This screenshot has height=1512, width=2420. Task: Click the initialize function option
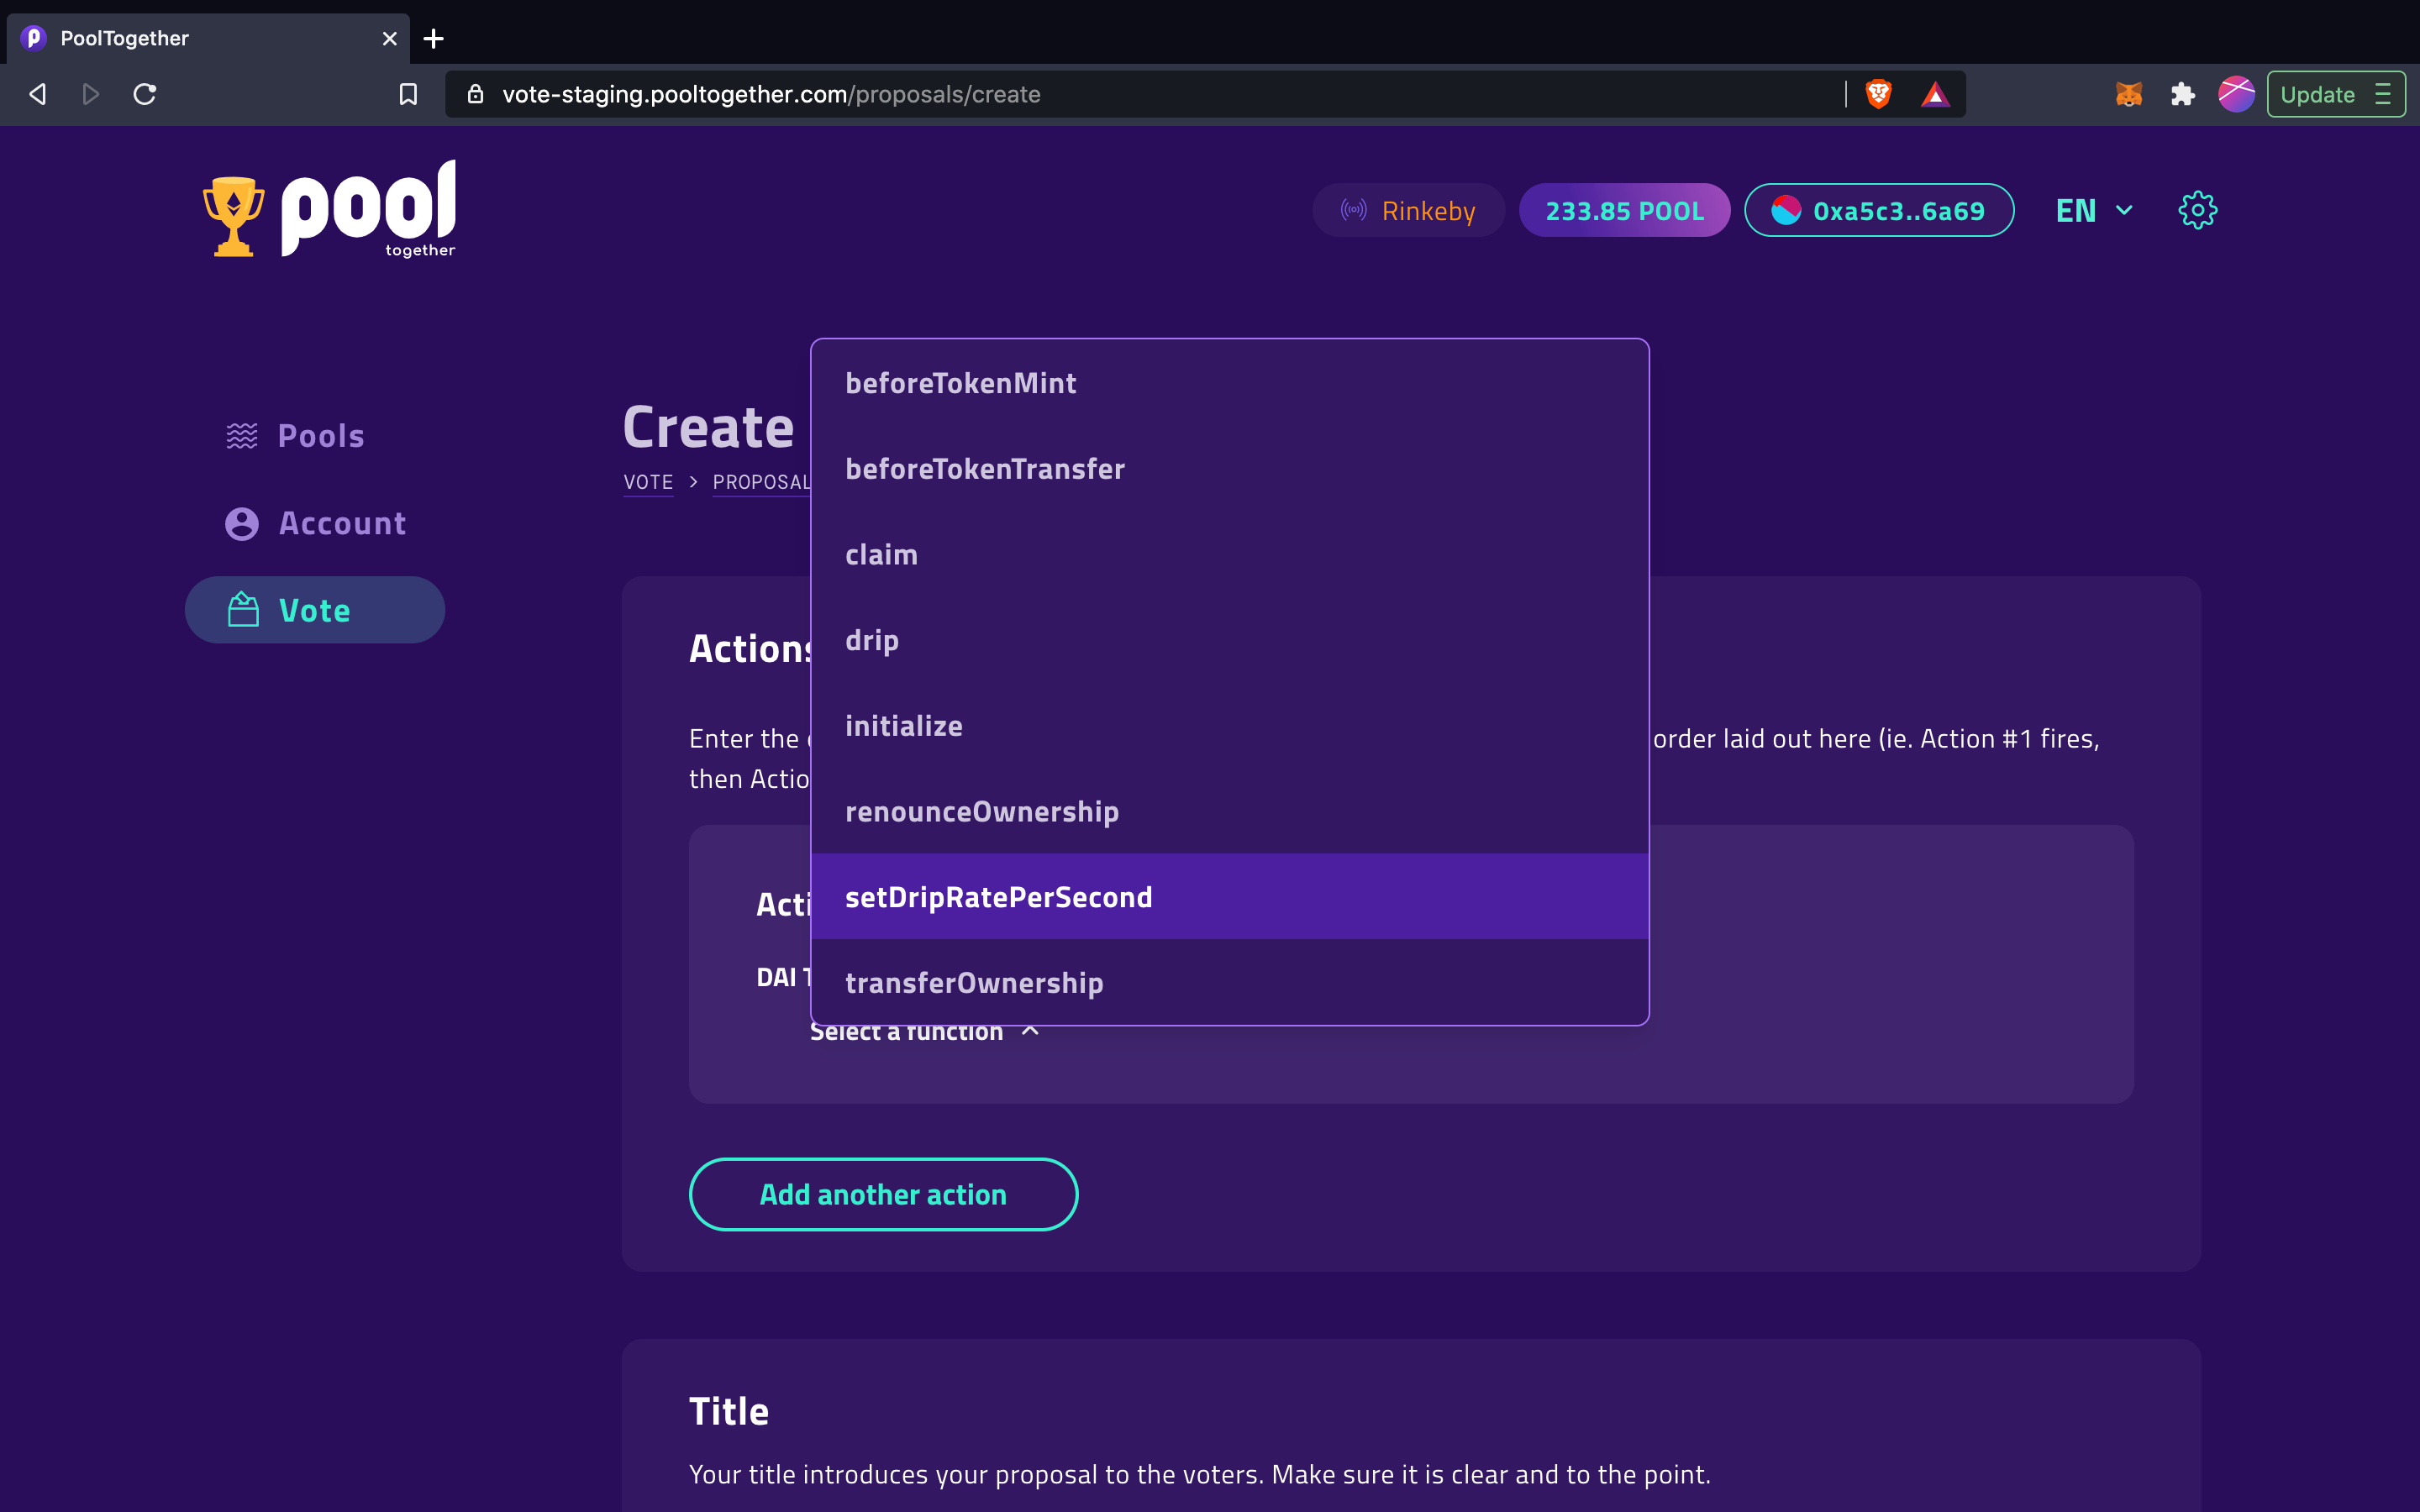pos(902,725)
